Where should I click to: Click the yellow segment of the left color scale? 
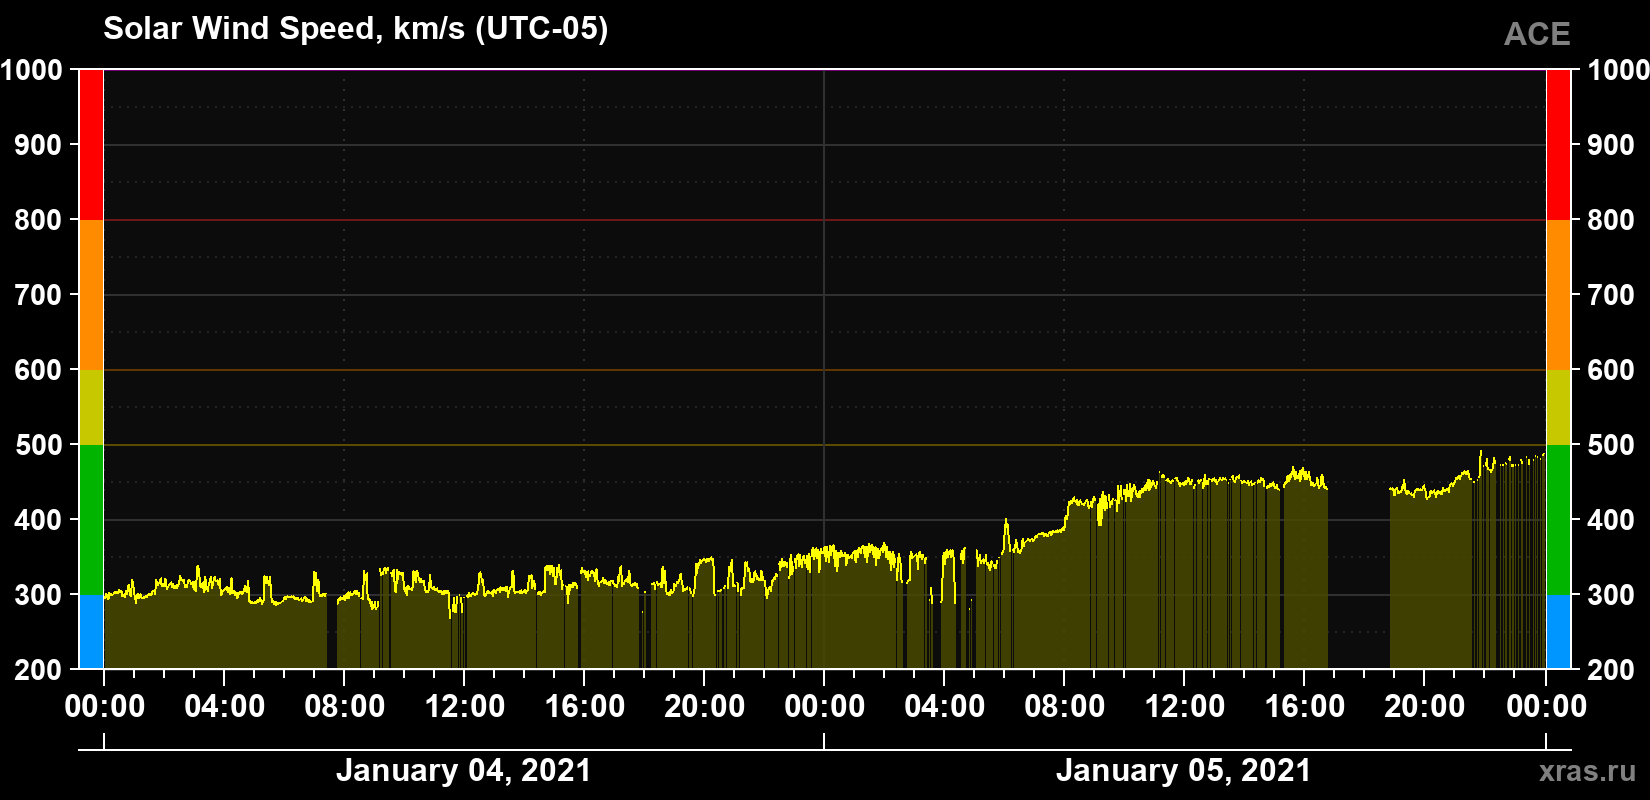tap(91, 407)
